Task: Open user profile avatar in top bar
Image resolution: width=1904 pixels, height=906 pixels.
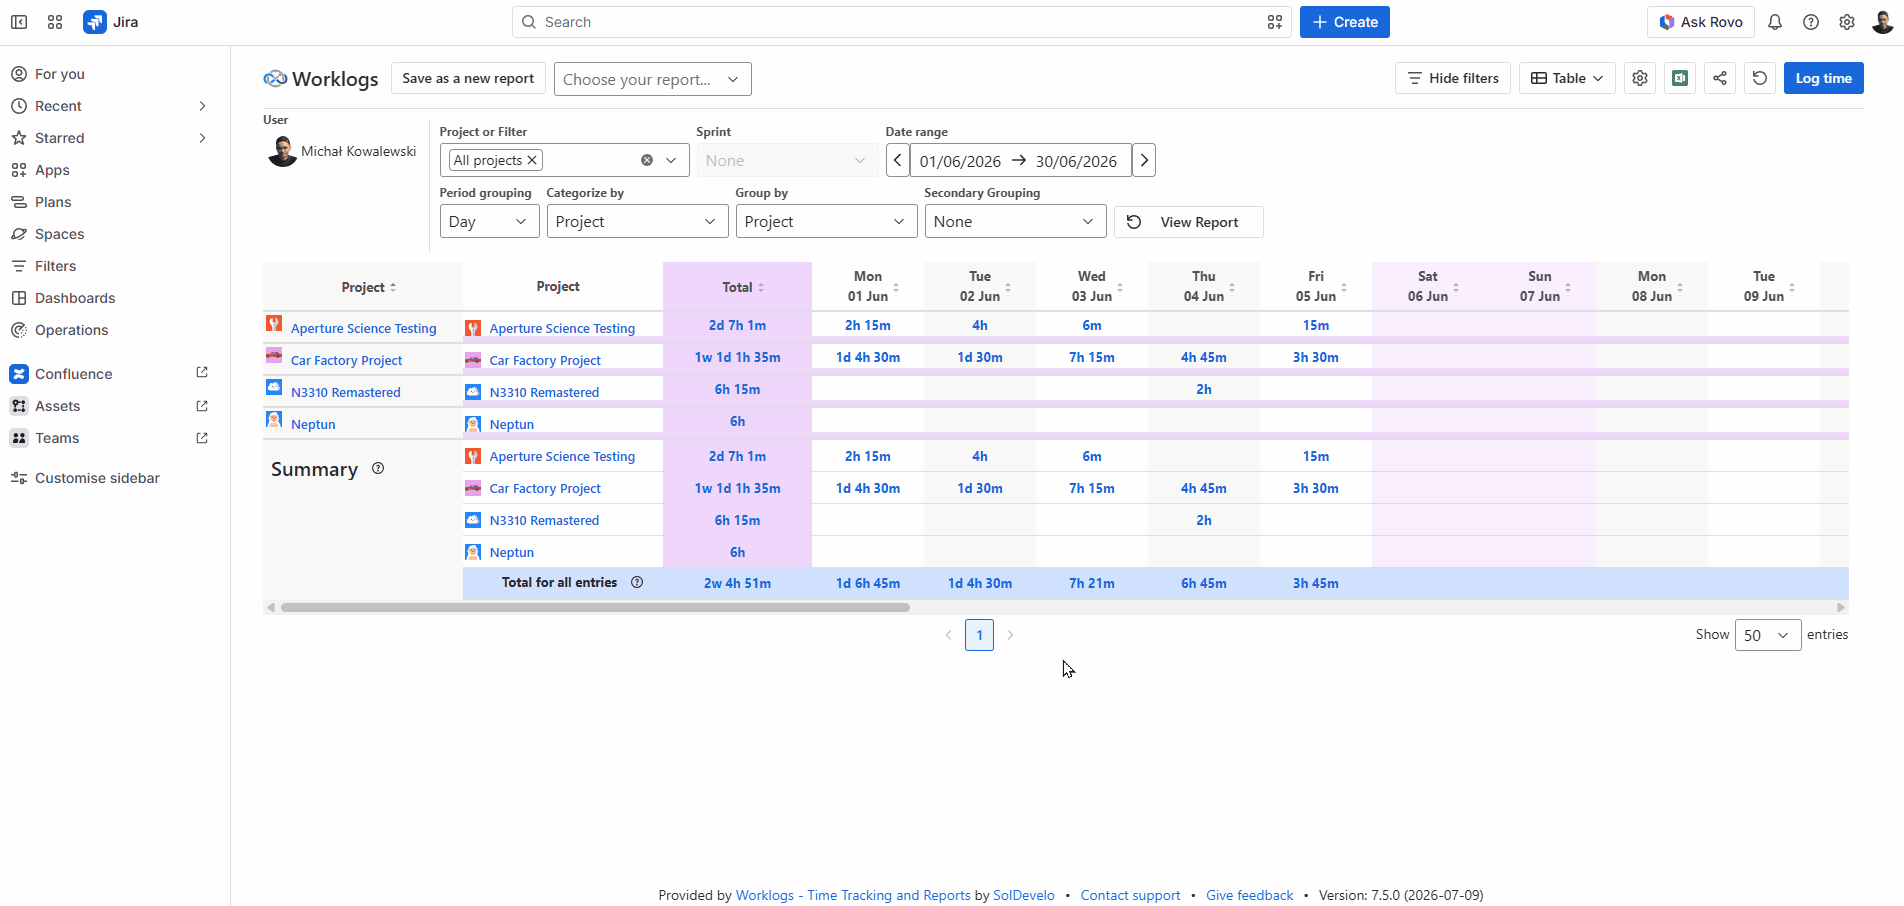Action: pos(1883,22)
